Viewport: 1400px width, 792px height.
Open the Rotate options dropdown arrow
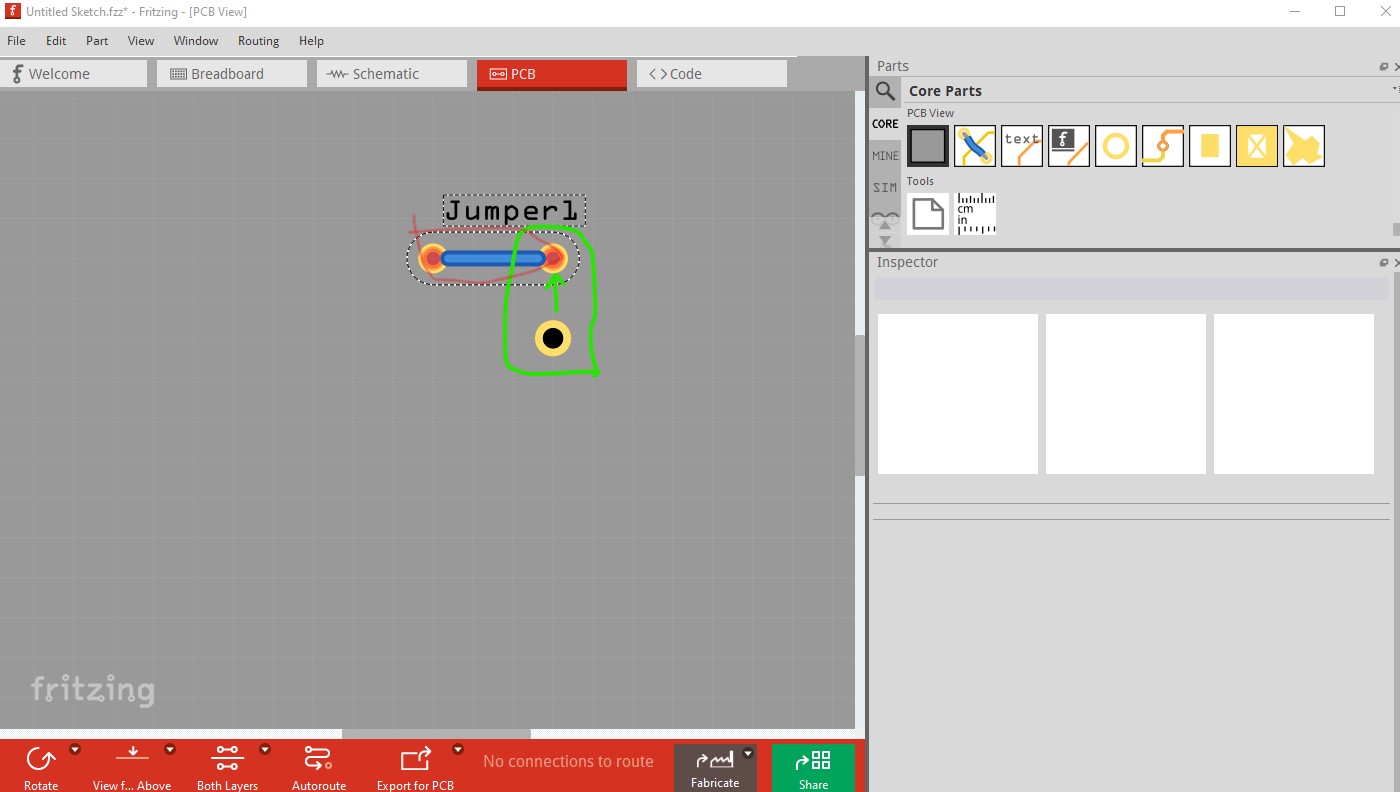[75, 749]
